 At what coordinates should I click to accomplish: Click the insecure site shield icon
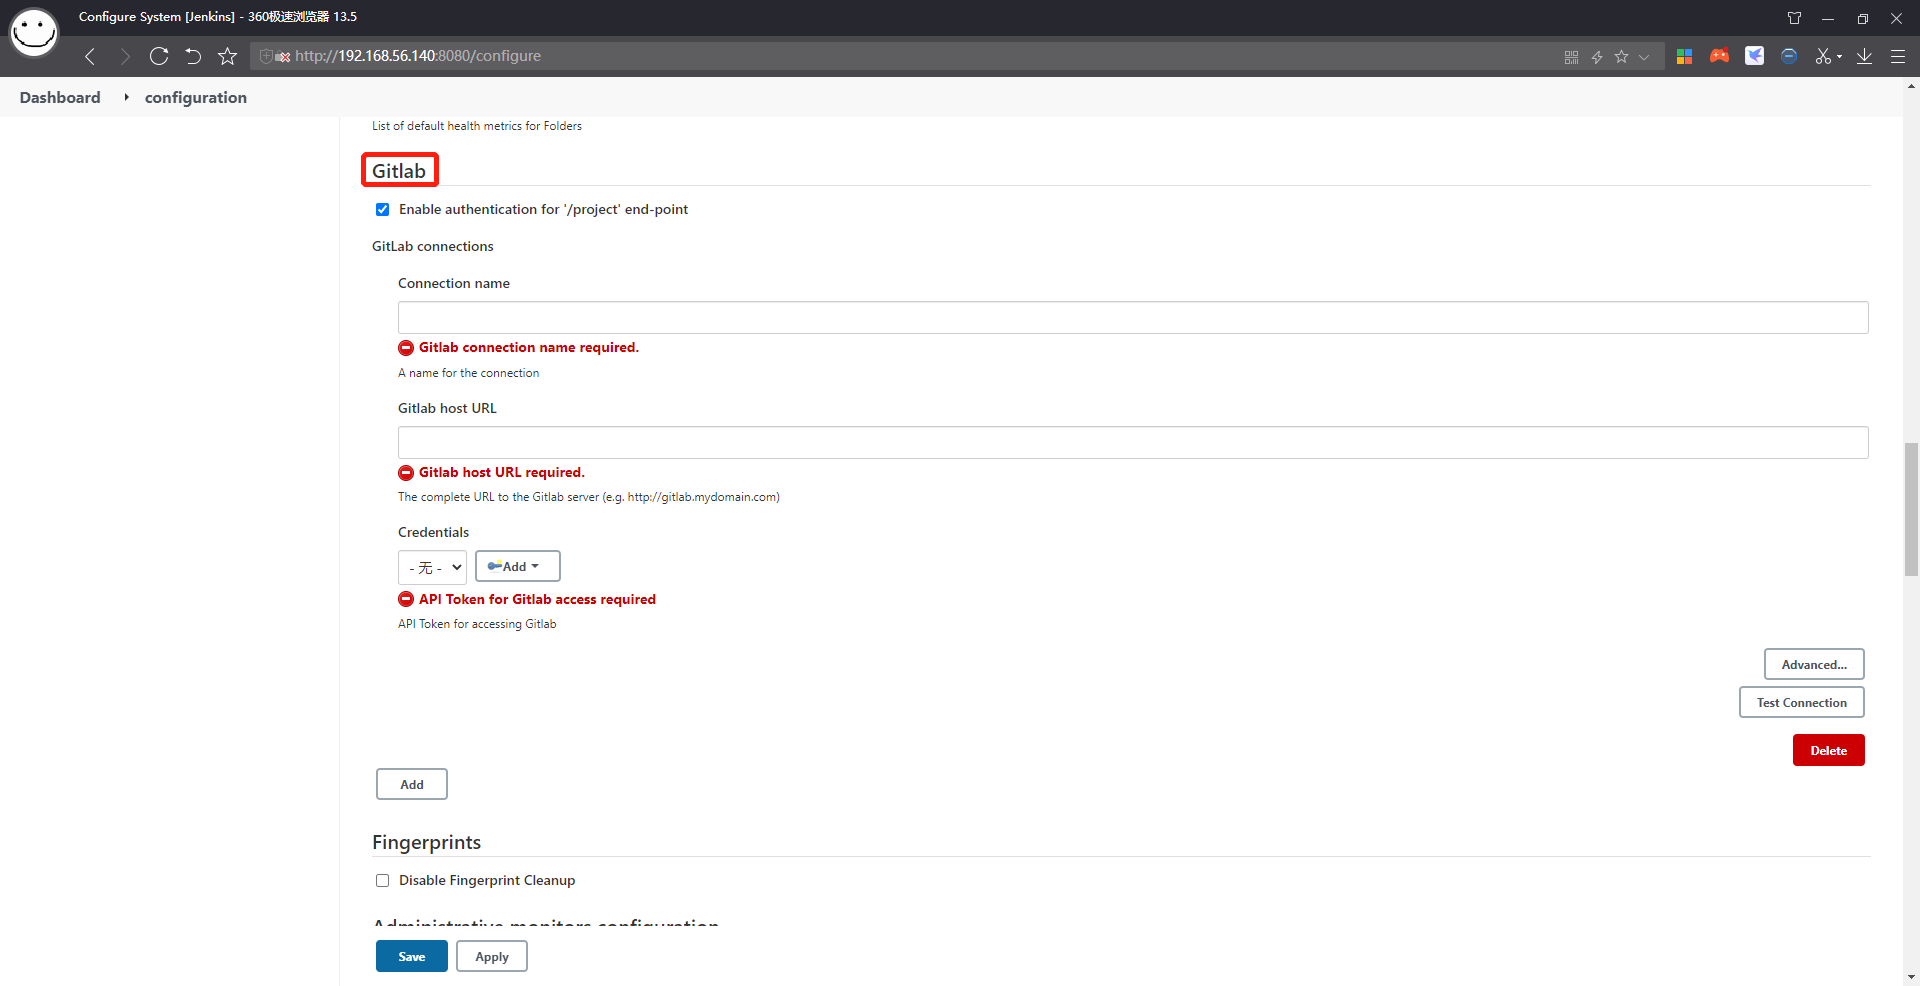coord(266,56)
